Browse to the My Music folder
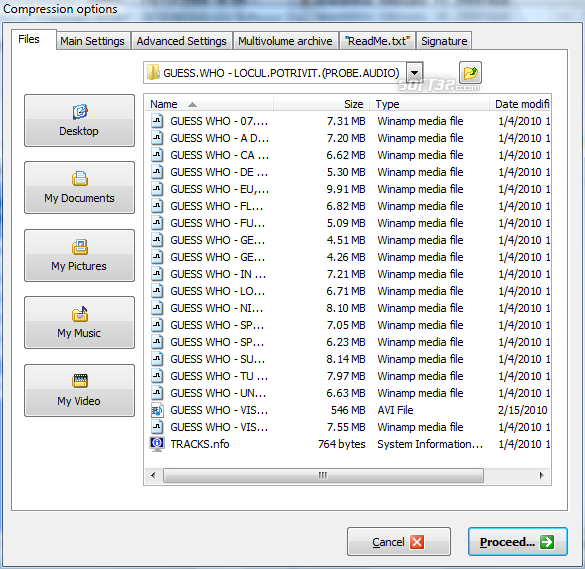 click(79, 323)
